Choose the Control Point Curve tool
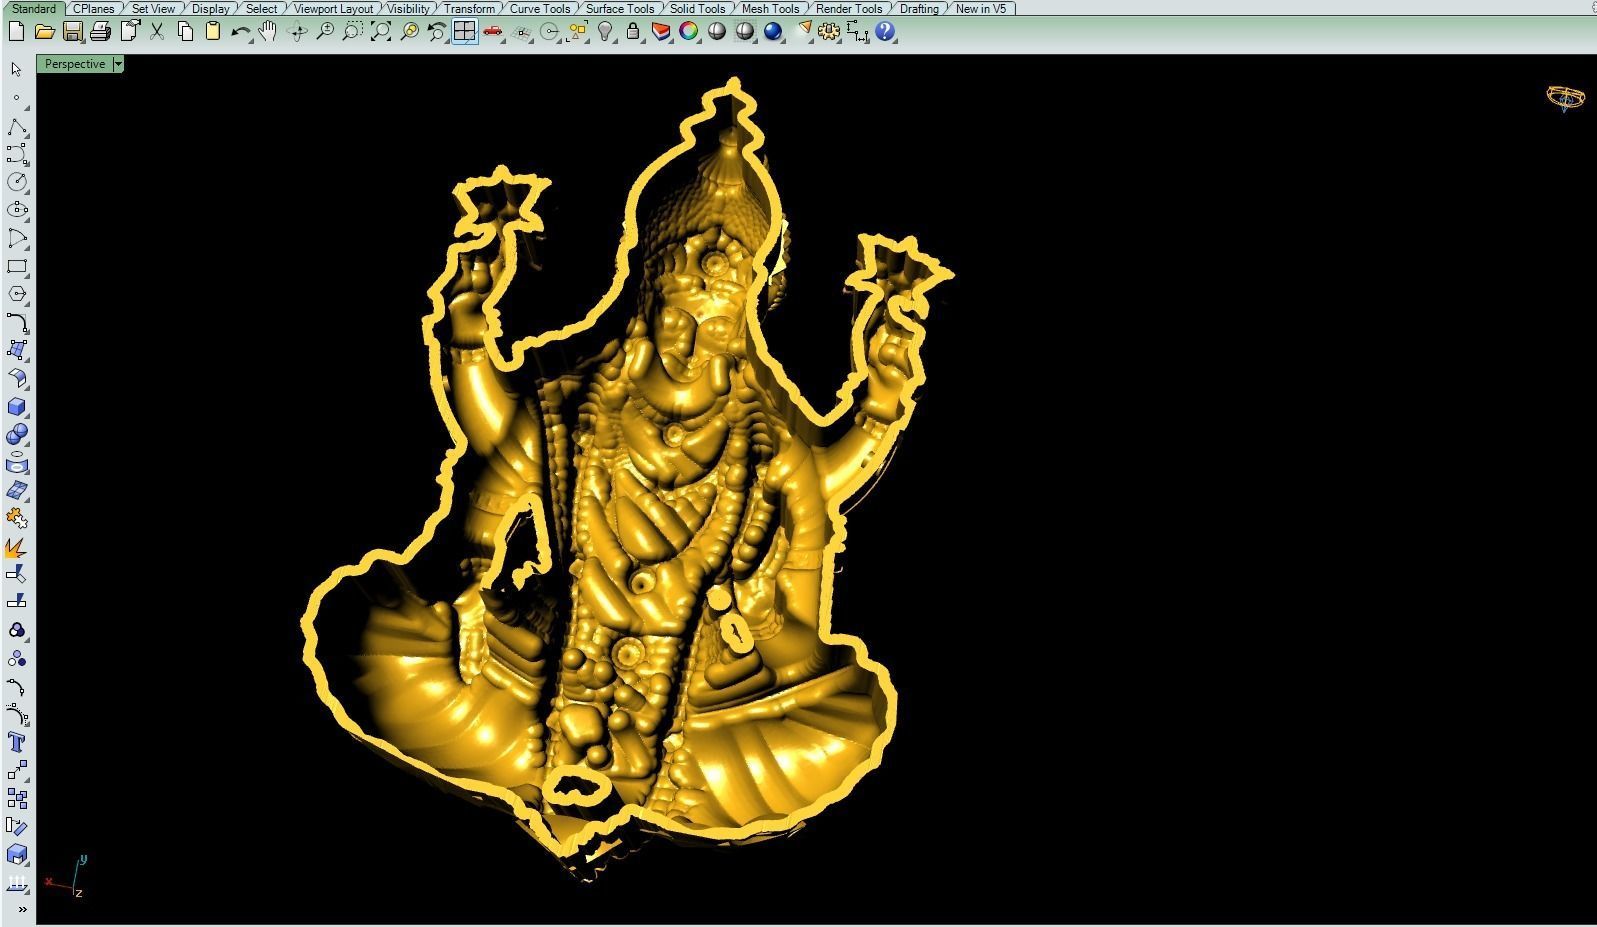The height and width of the screenshot is (927, 1597). tap(17, 154)
